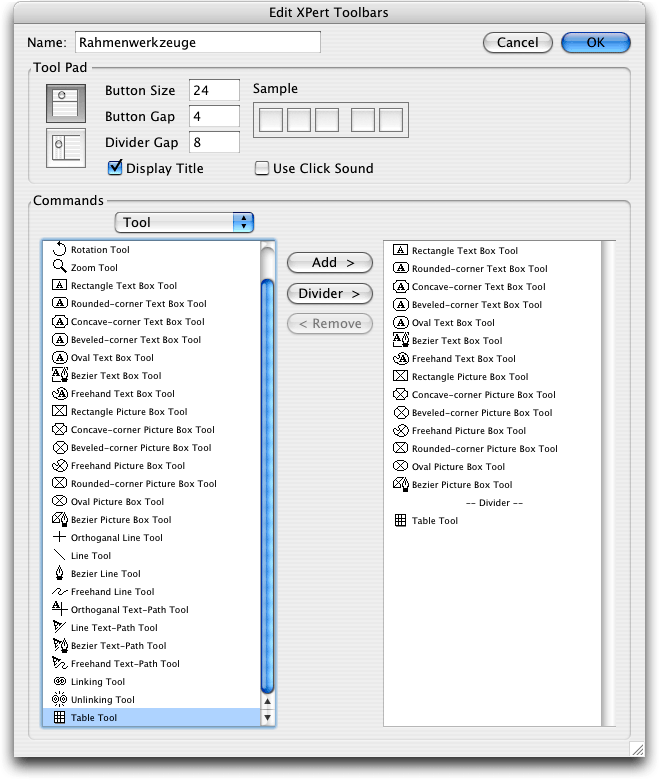659x780 pixels.
Task: Select the Rotation Tool icon in left list
Action: click(x=59, y=249)
